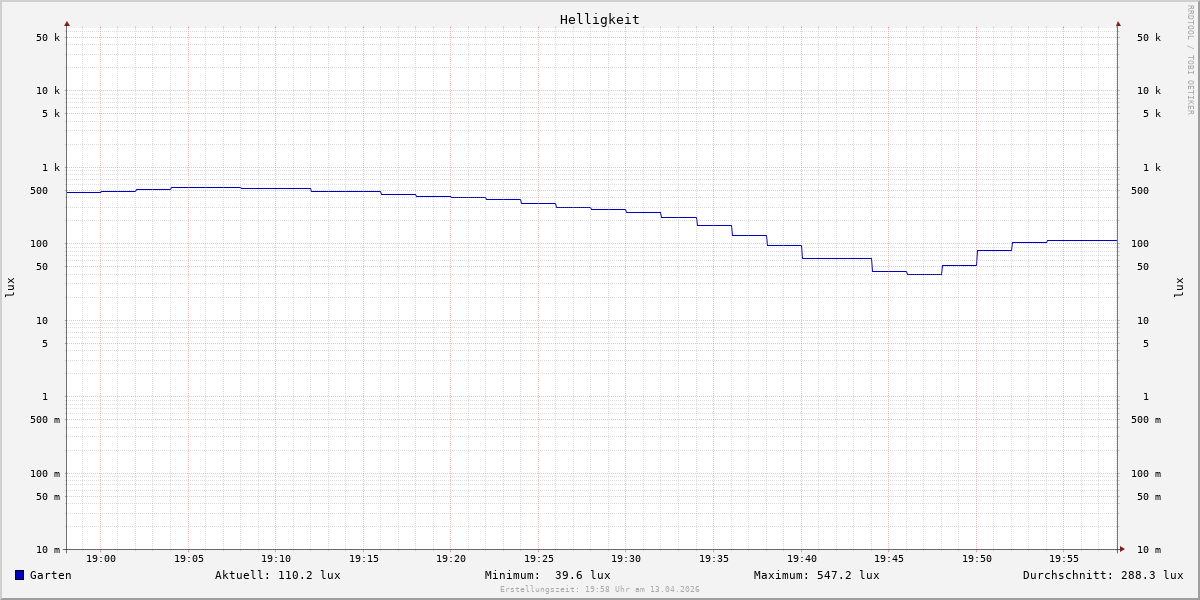Select the 'Aktuell: 110.2 lux' value
This screenshot has width=1200, height=600.
[x=278, y=575]
